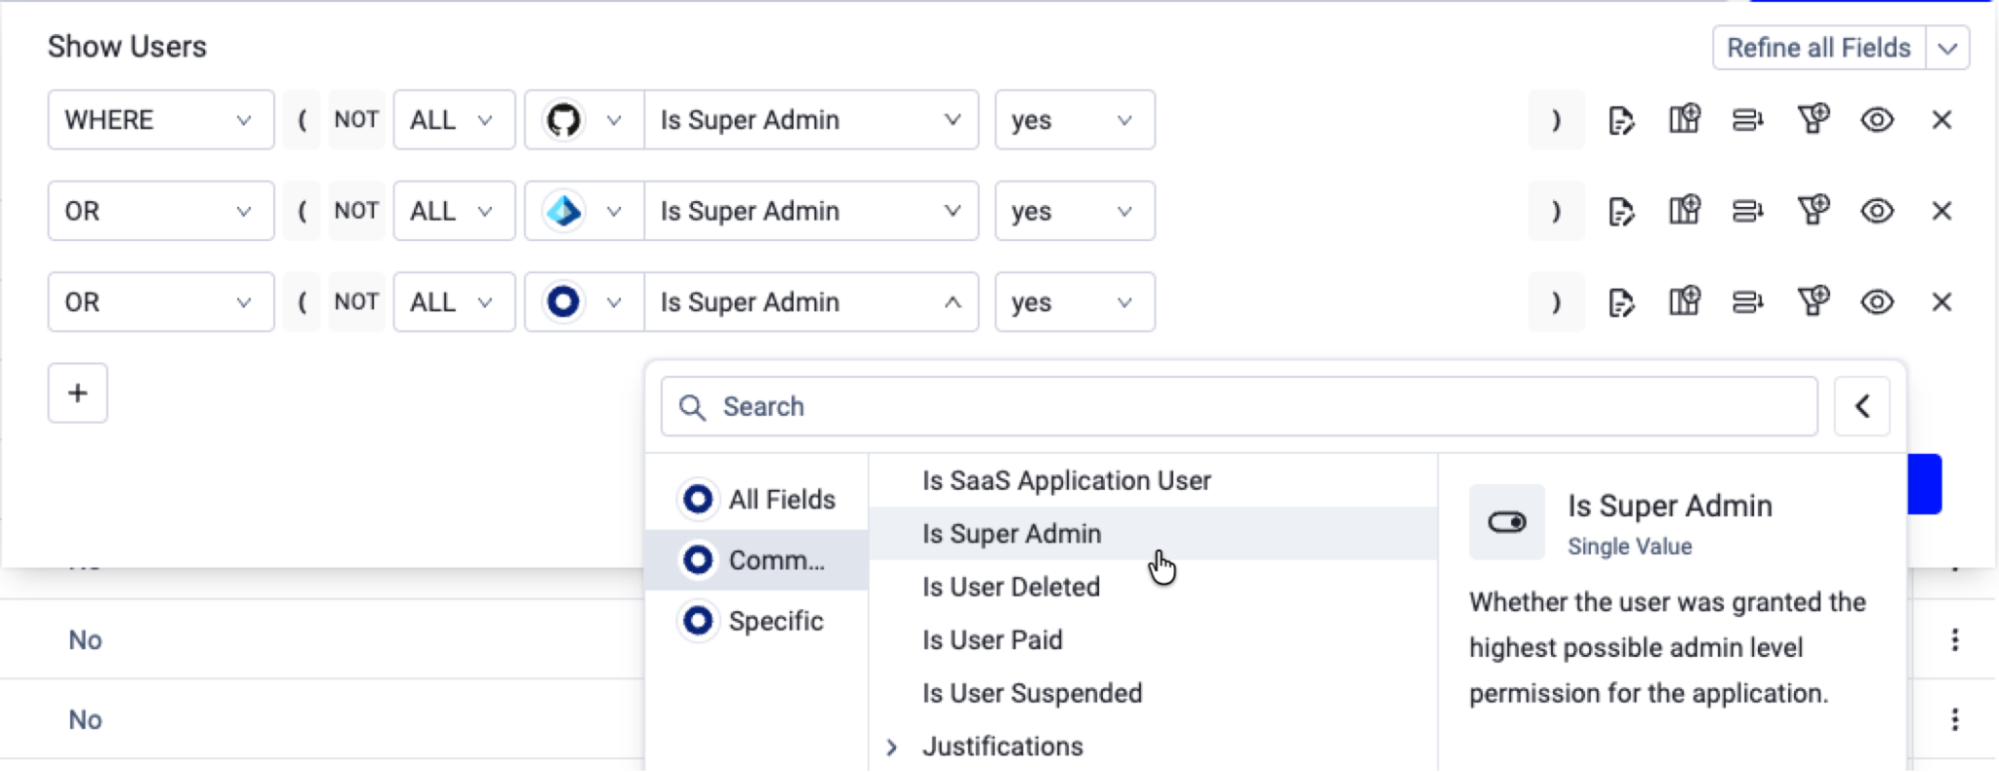Remove the dark-ring adapter row with its X
Viewport: 1999px width, 772px height.
(1942, 302)
